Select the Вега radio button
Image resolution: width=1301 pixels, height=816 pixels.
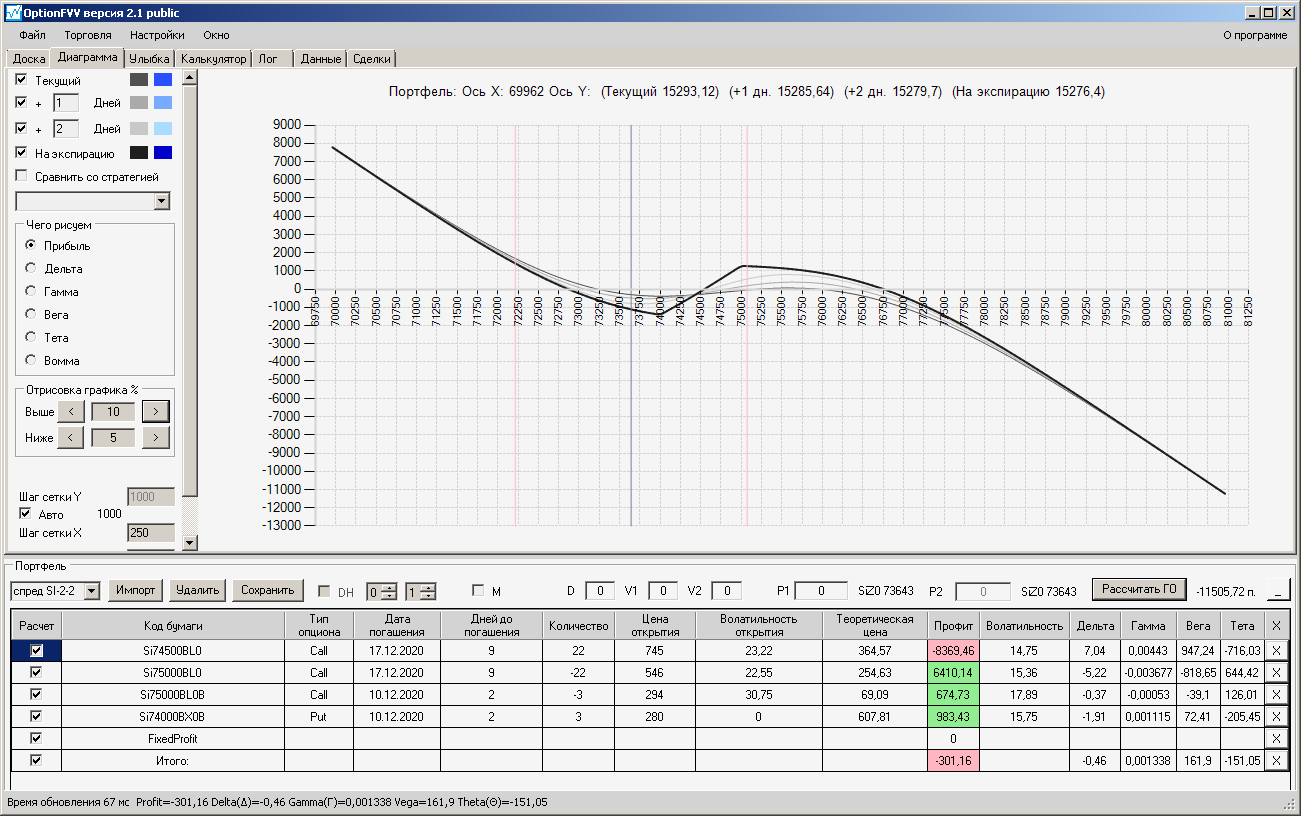click(31, 314)
